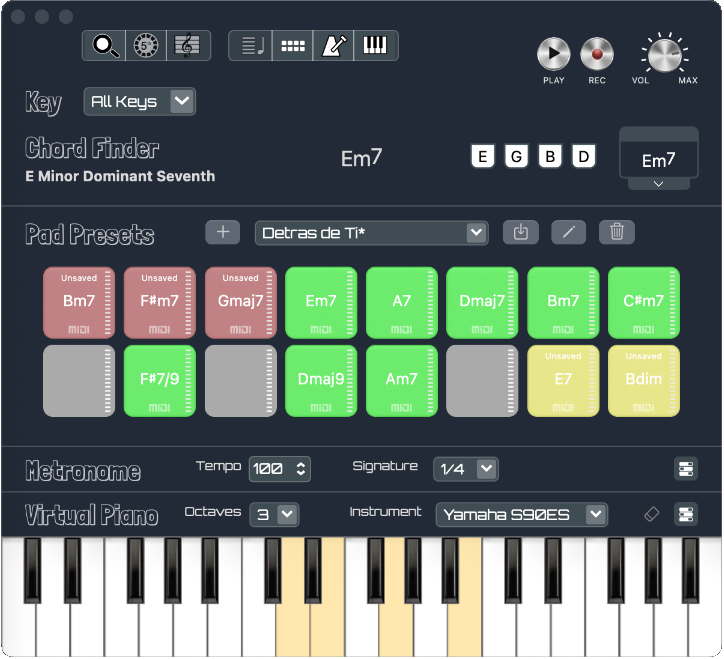
Task: Click the download icon for pad presets
Action: point(520,232)
